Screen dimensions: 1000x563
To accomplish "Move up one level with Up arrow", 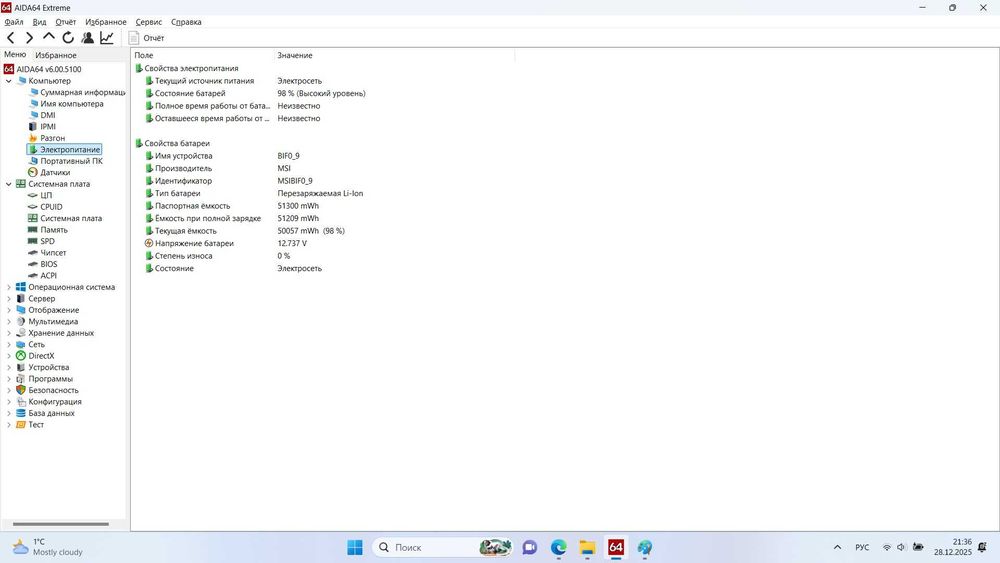I will 48,38.
